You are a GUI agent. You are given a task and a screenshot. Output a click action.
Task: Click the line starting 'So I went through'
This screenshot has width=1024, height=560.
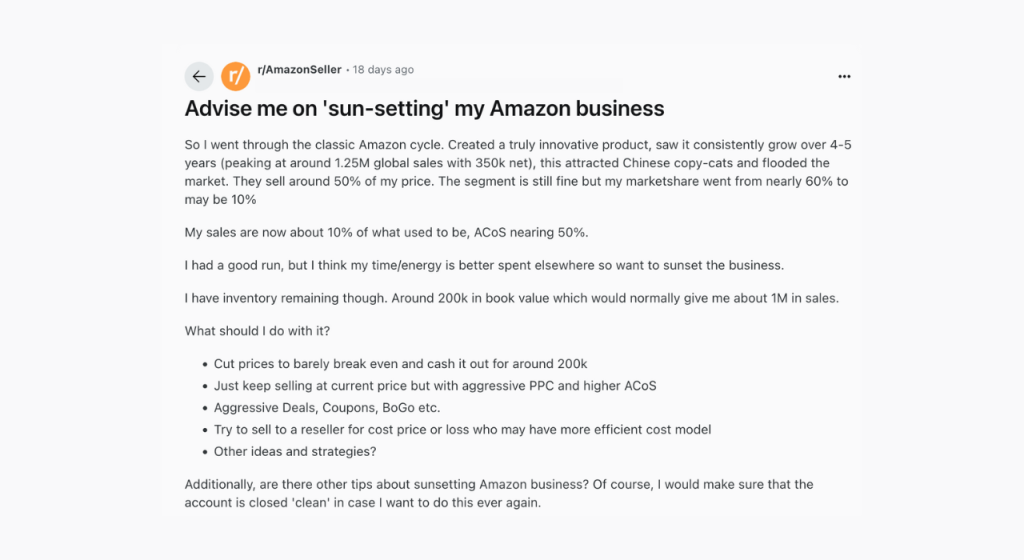point(518,145)
